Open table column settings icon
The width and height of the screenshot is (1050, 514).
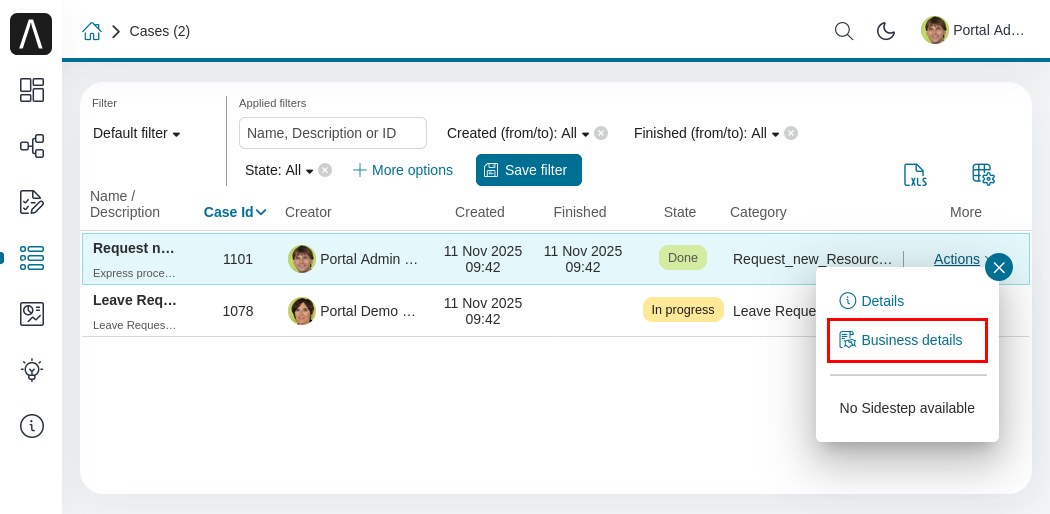click(983, 175)
